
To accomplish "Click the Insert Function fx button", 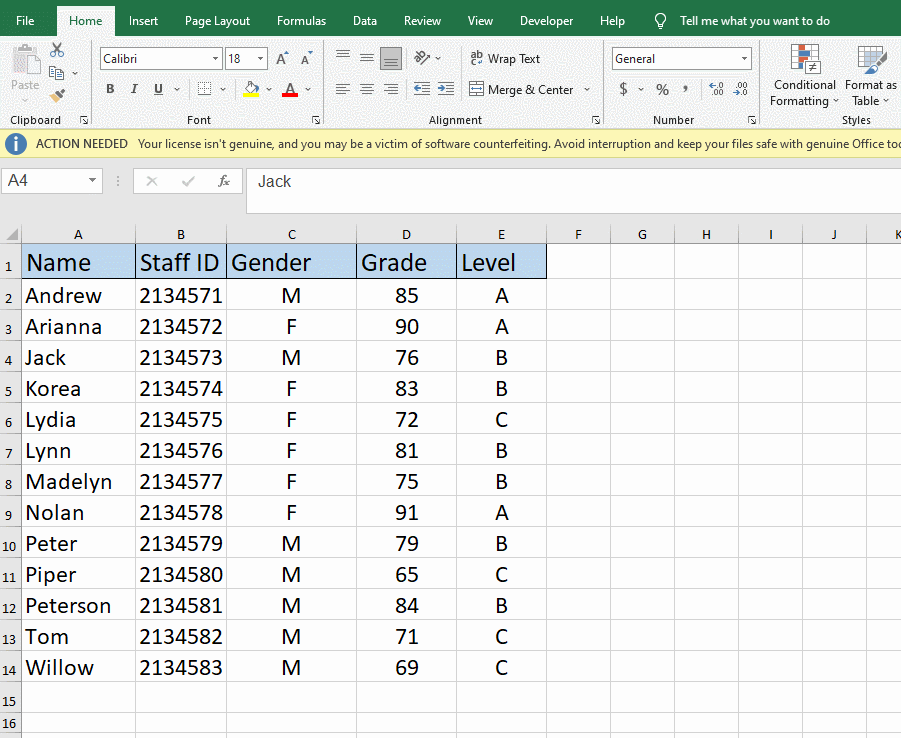I will point(224,181).
